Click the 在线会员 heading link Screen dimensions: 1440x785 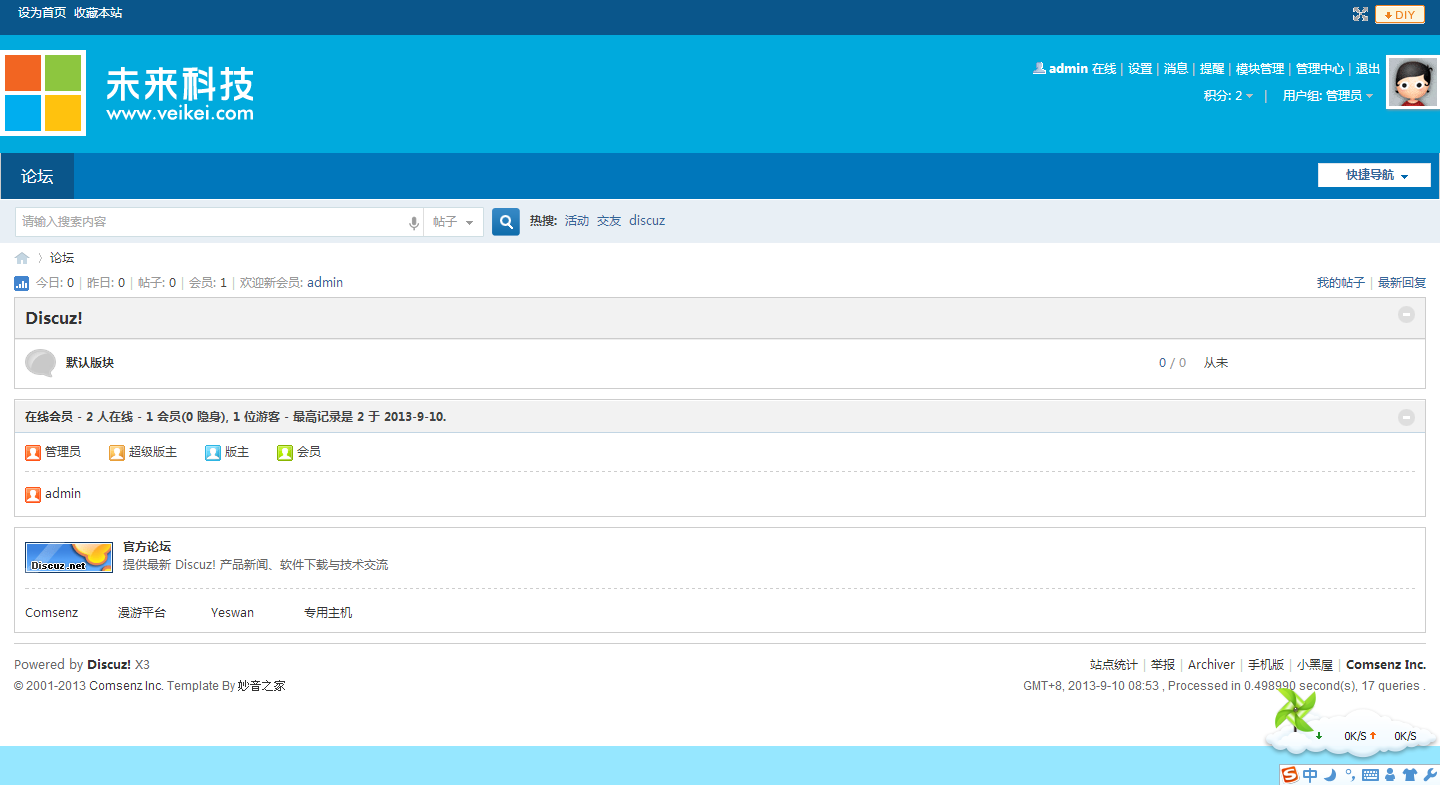(49, 417)
